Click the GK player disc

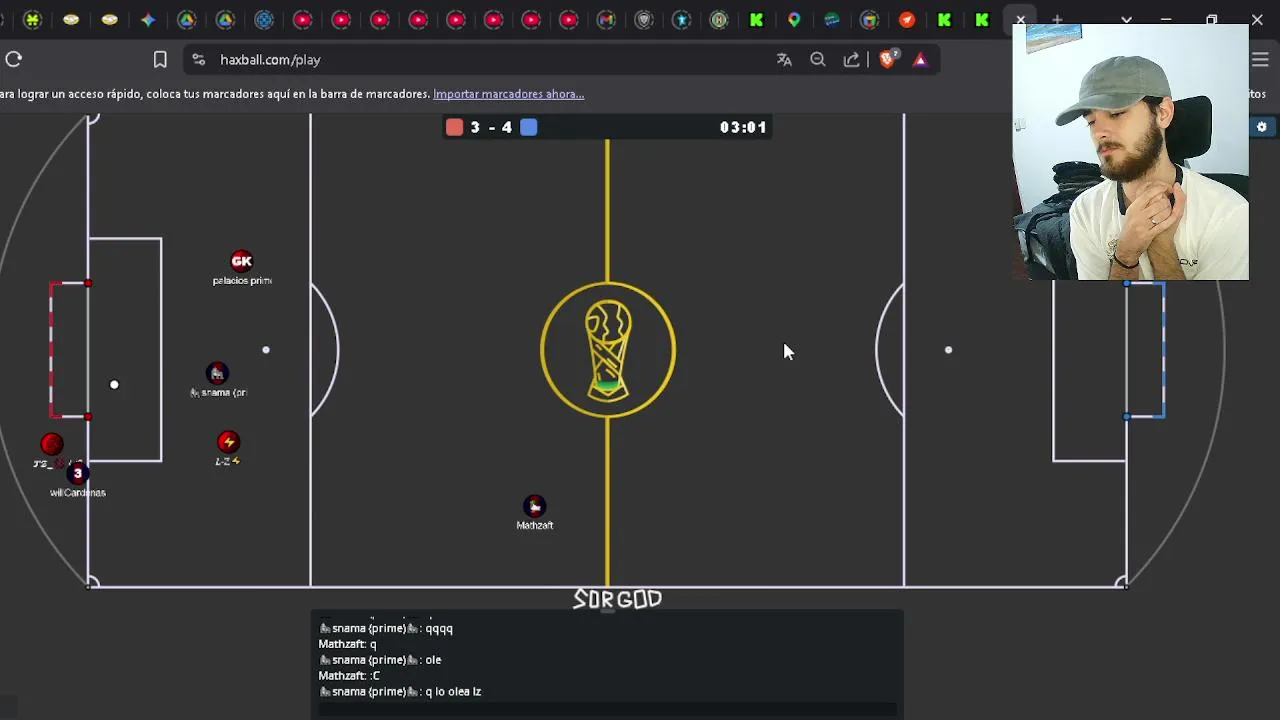242,261
